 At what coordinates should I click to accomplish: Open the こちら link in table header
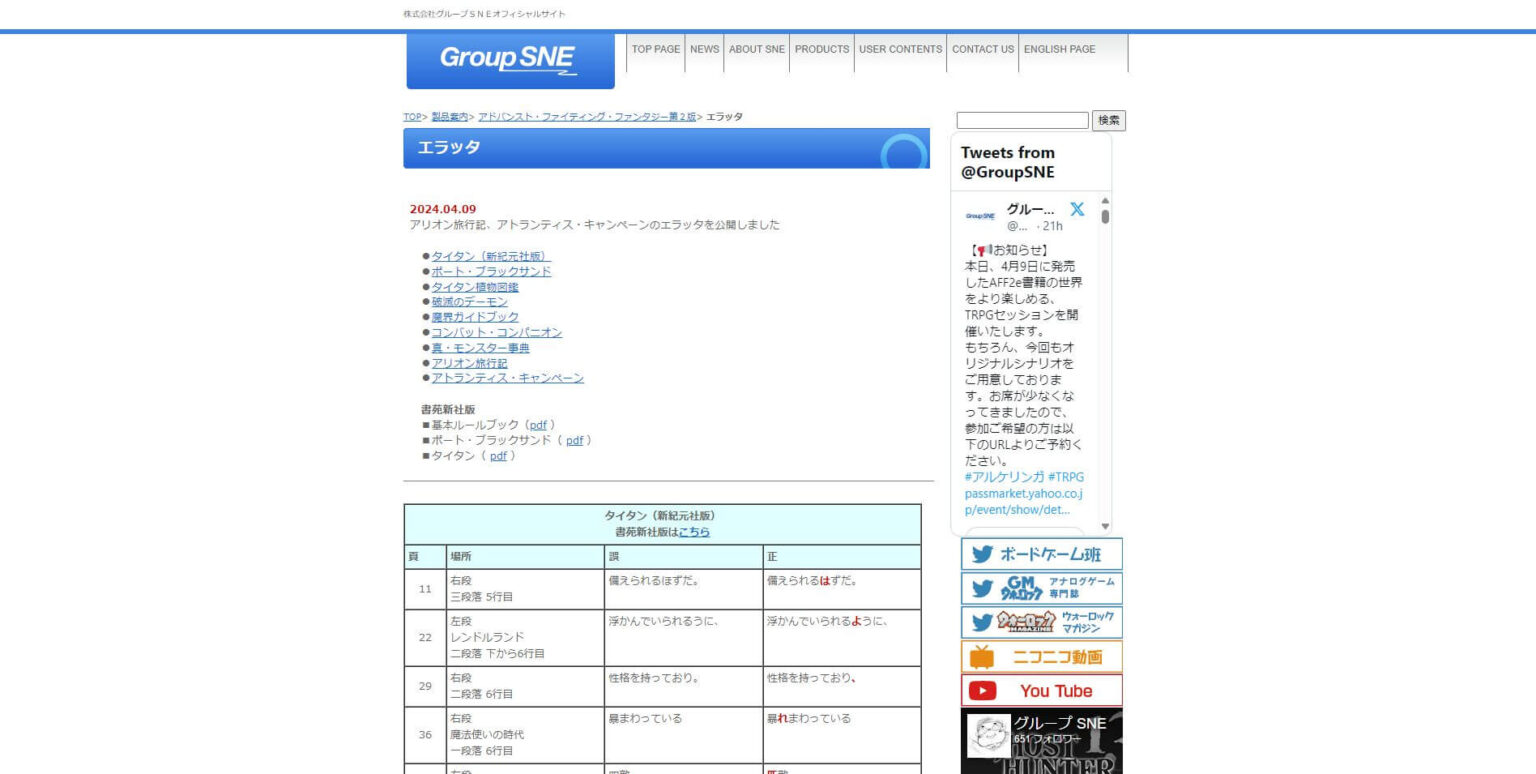coord(694,532)
